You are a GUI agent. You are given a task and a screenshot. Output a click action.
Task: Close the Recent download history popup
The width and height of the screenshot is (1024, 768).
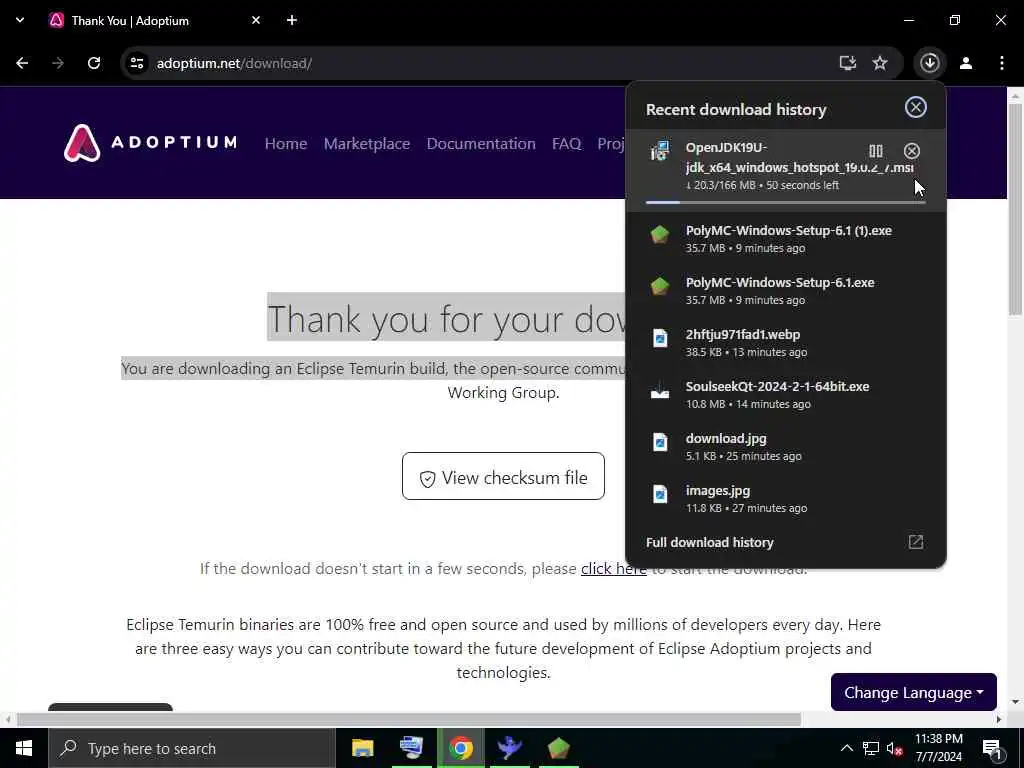coord(916,107)
